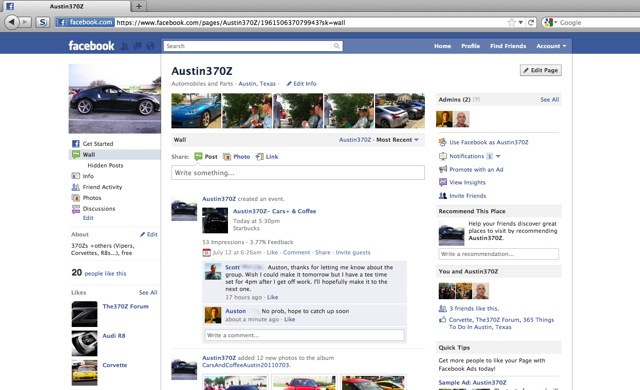
Task: Open The370Z Forum liked page
Action: [x=126, y=306]
